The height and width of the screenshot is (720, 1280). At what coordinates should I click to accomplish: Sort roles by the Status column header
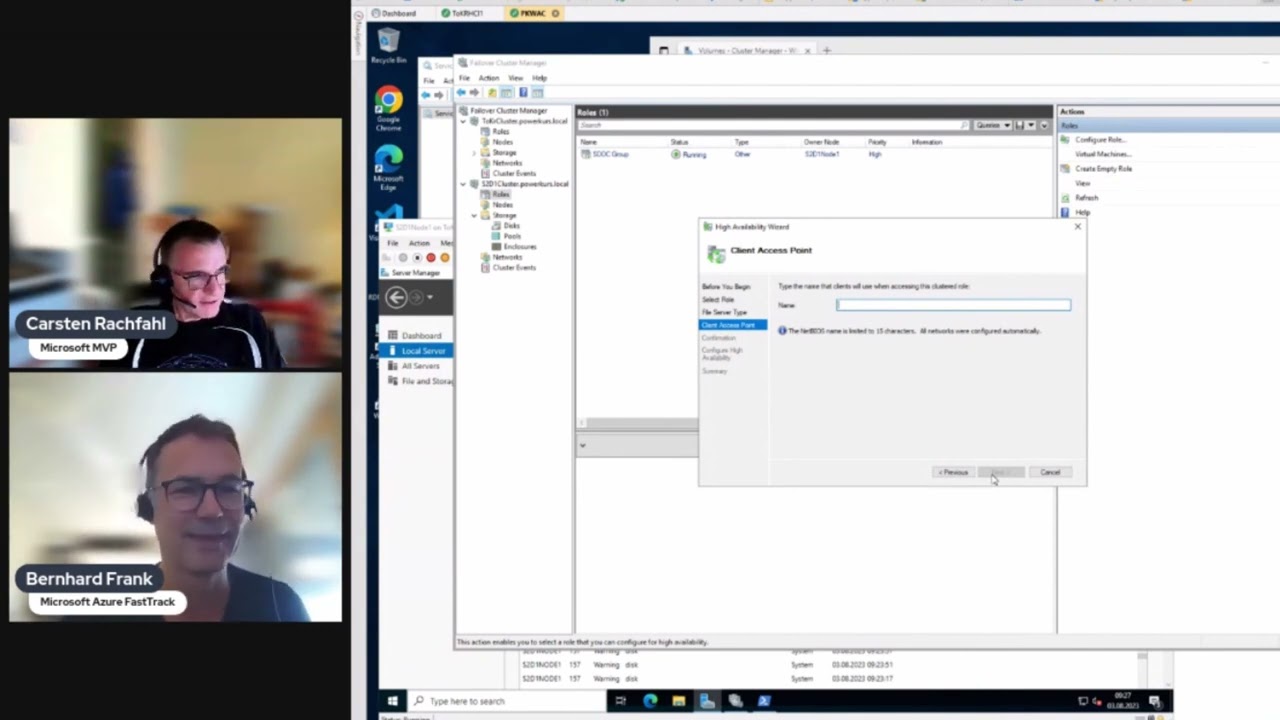(x=679, y=142)
